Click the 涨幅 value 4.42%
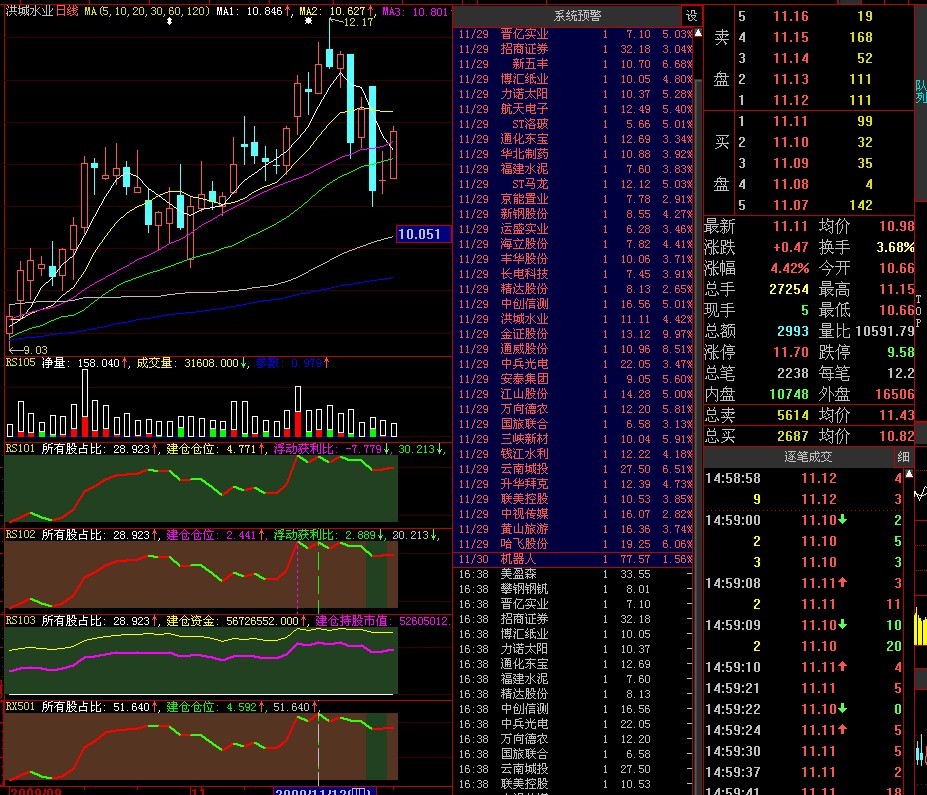Viewport: 927px width, 795px height. click(789, 268)
